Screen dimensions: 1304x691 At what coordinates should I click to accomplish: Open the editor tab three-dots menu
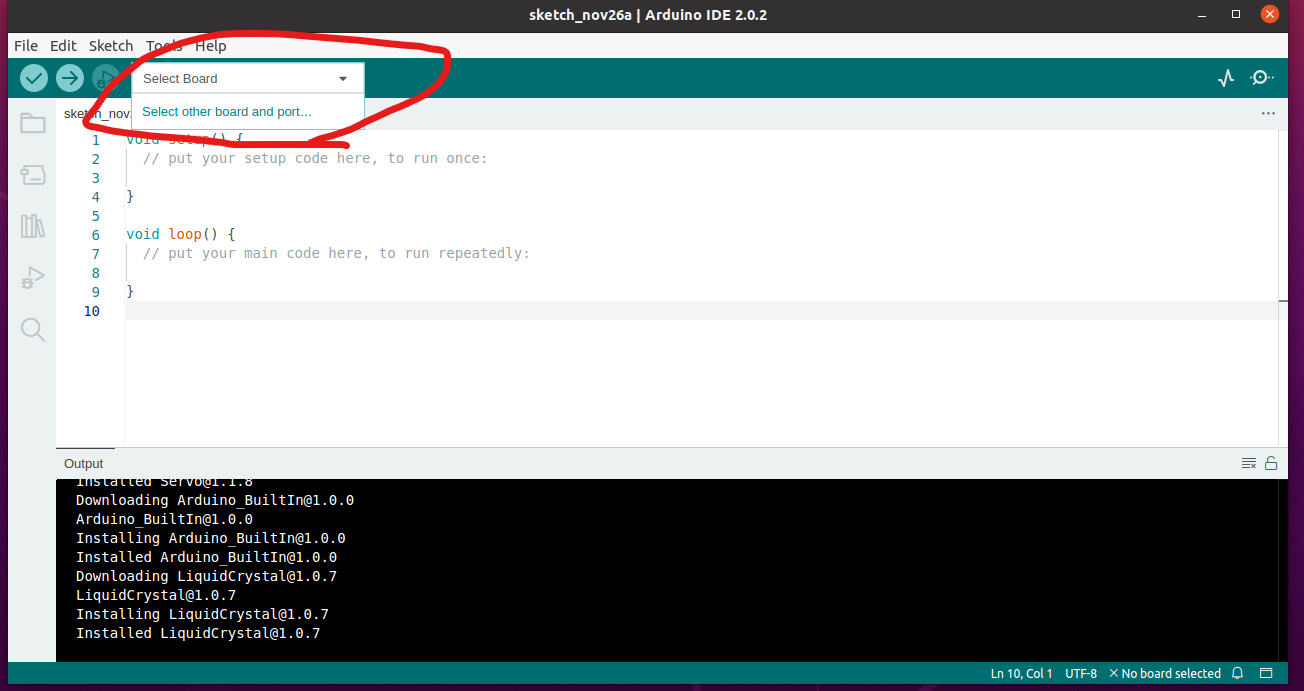1268,114
